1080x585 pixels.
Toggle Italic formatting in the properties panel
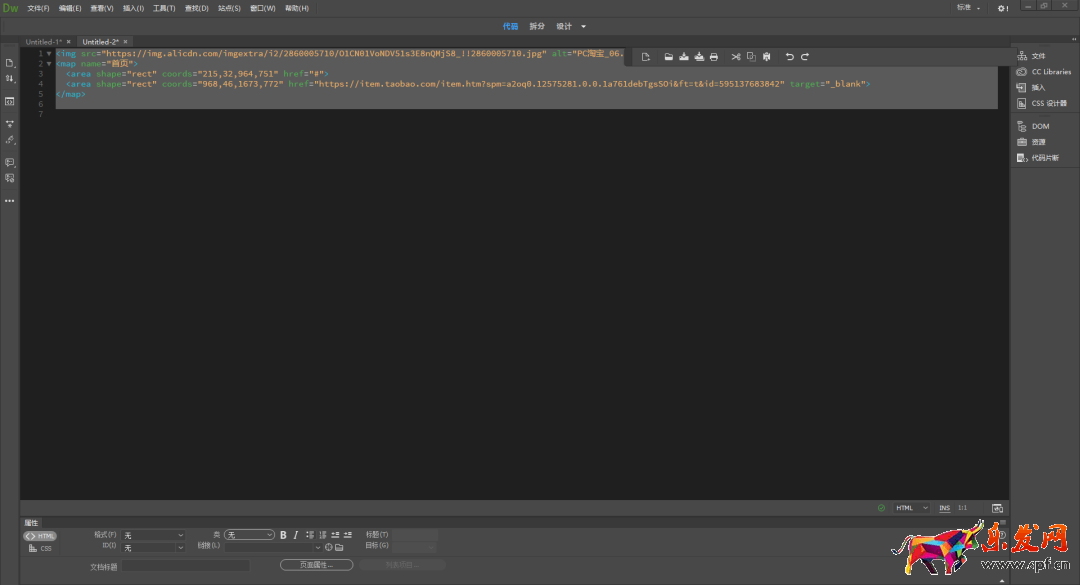296,535
